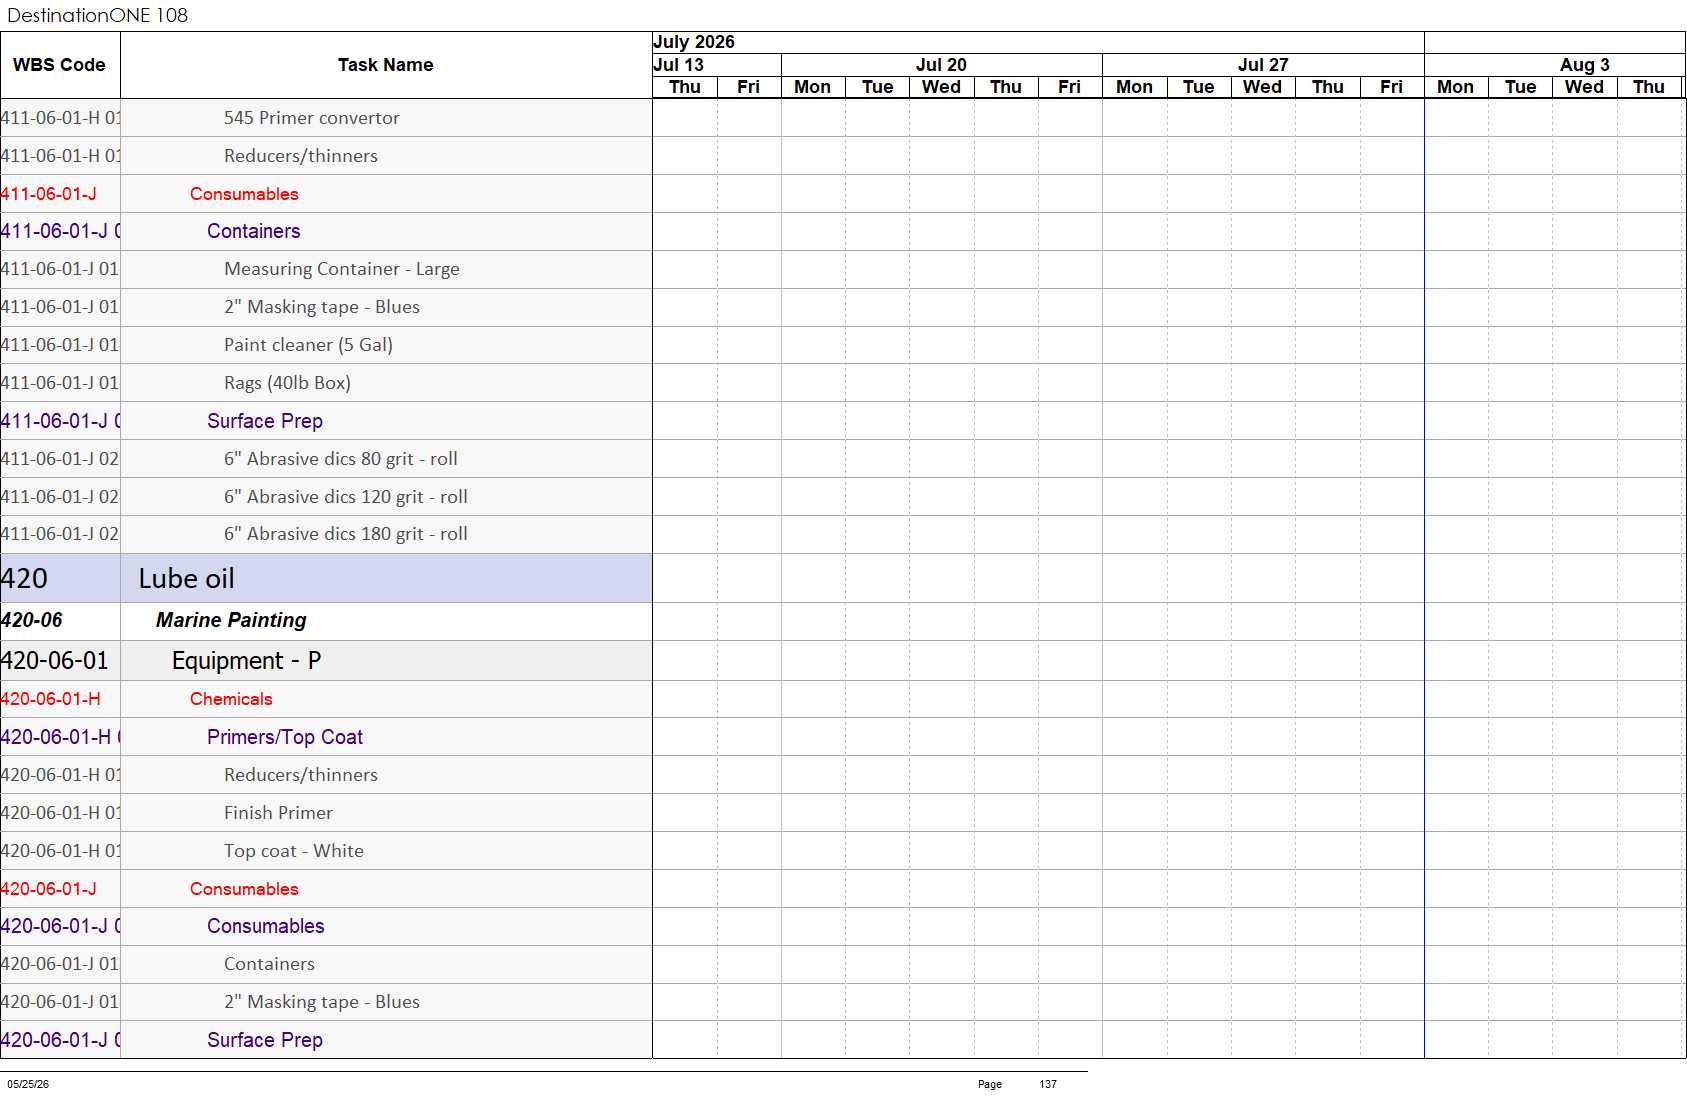Click the WBS code cell 420-06-01

tap(60, 661)
